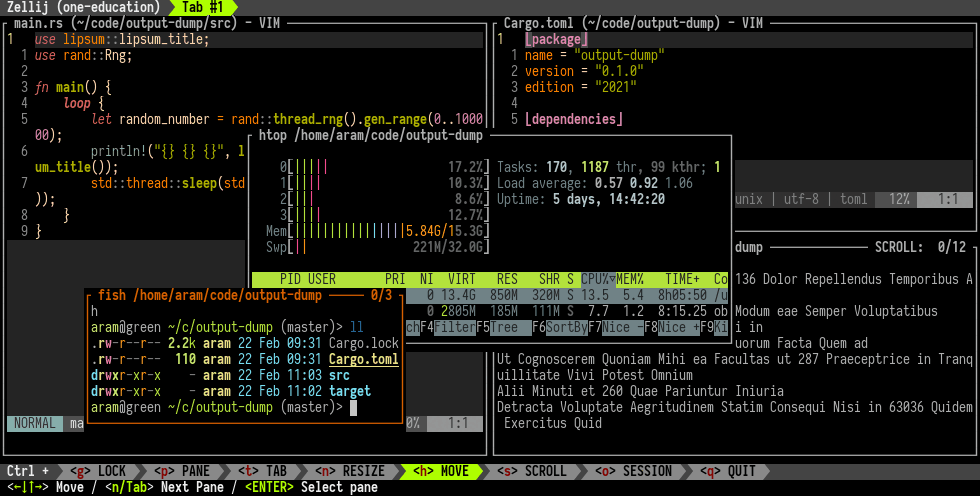Click Cargo.lock in the fish listing
This screenshot has height=496, width=980.
tap(364, 343)
